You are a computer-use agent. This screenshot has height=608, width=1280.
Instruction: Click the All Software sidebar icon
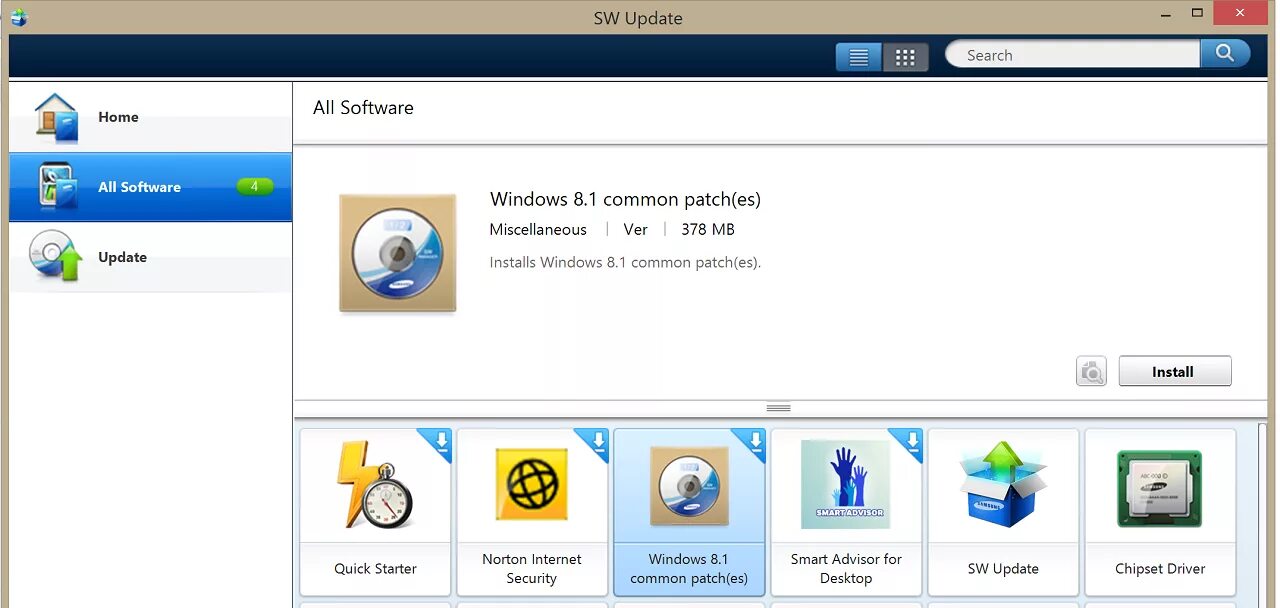(58, 187)
